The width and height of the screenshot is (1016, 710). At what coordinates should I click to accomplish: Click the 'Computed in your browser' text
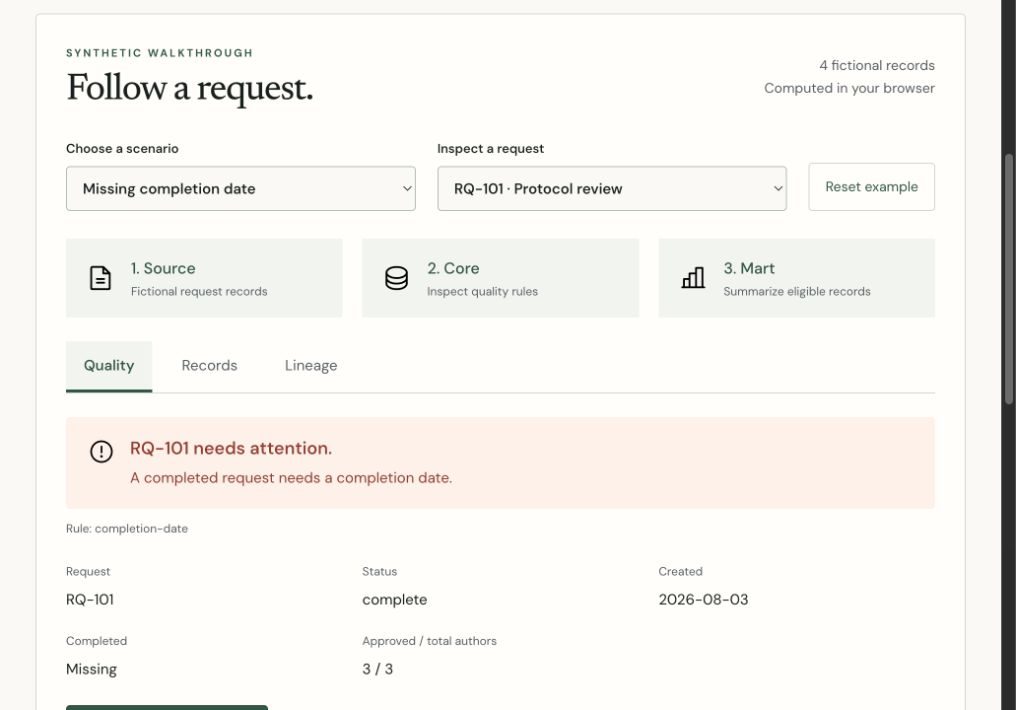click(849, 88)
